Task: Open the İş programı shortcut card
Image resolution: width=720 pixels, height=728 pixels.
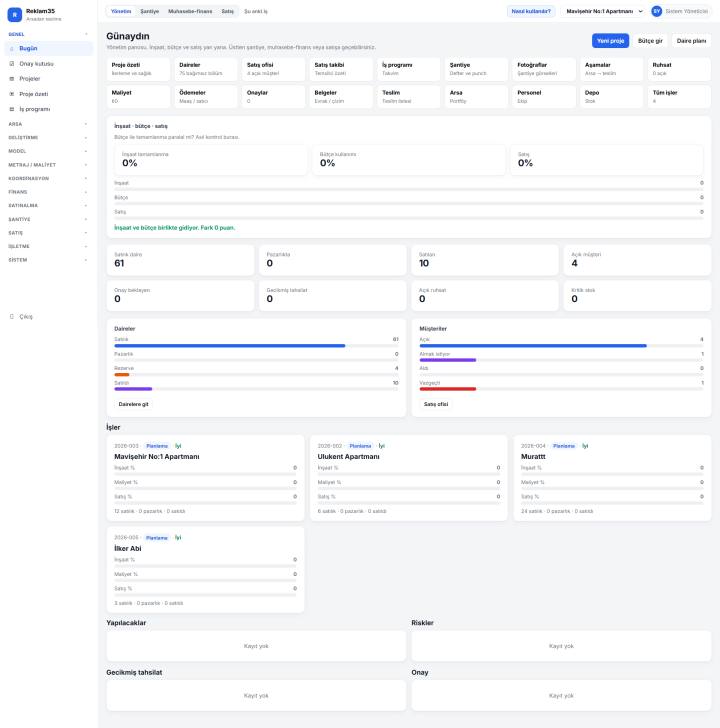Action: point(409,69)
